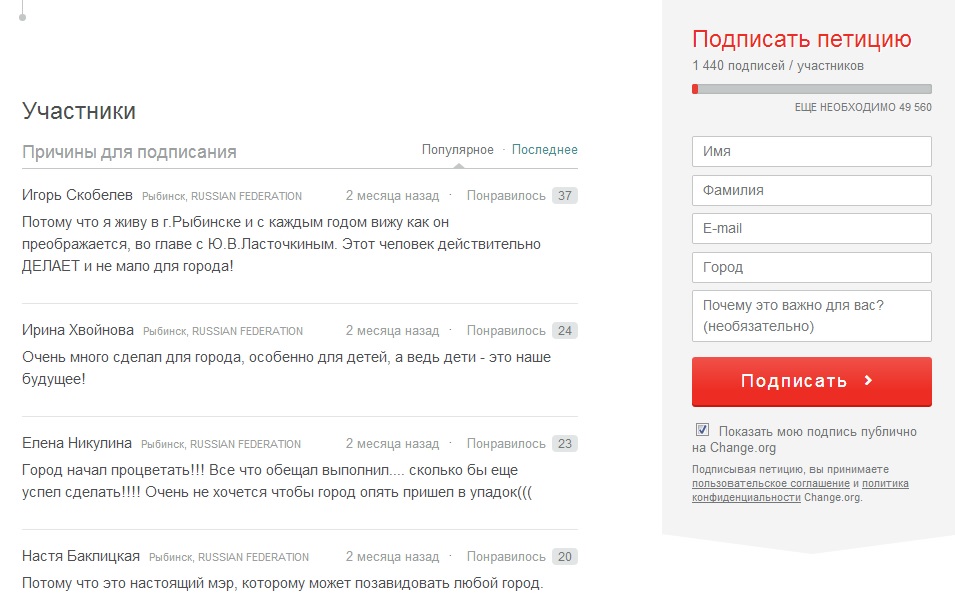Click Понравилось on Ирина Хвойнова's comment
Screen dimensions: 955x600
pyautogui.click(x=506, y=331)
